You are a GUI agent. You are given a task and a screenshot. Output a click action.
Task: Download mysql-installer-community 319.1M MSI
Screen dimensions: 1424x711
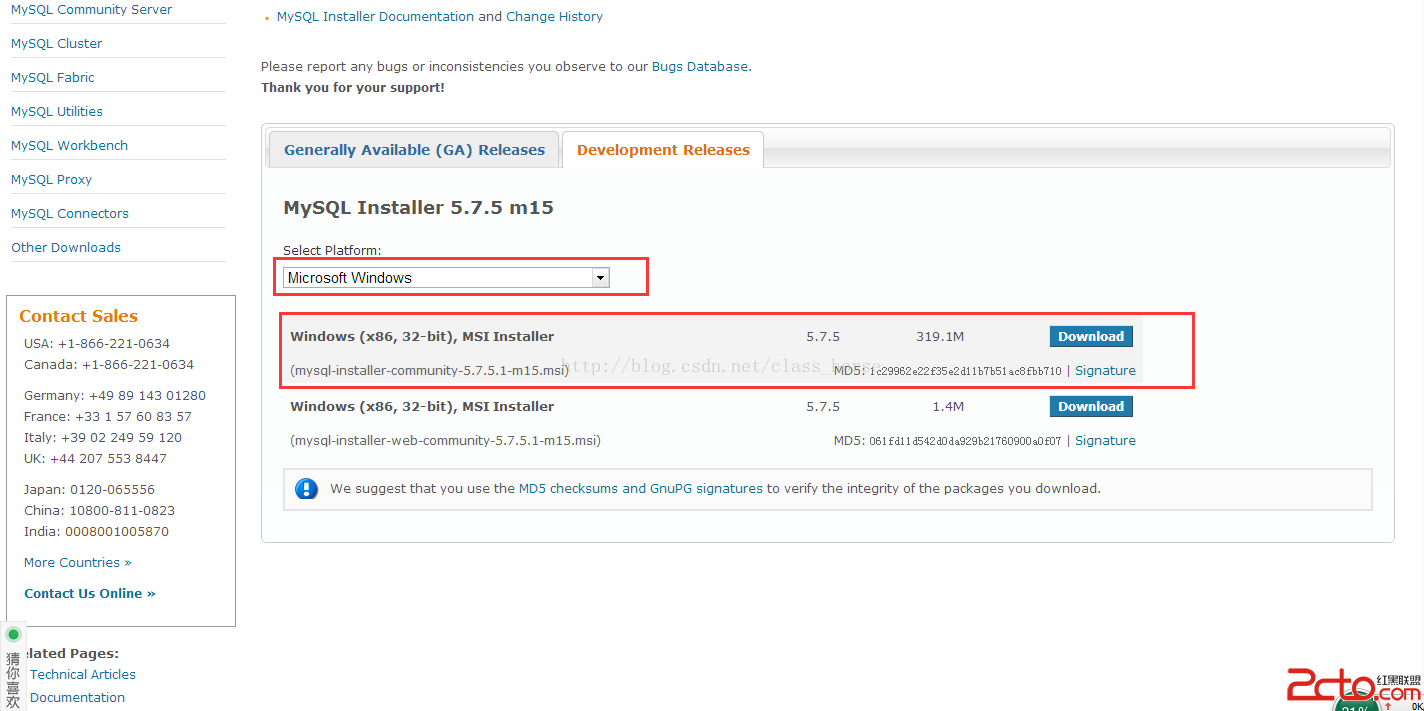coord(1091,336)
